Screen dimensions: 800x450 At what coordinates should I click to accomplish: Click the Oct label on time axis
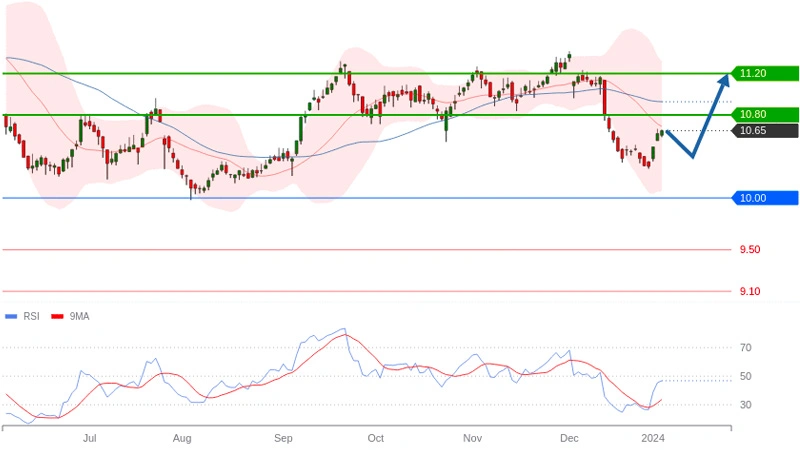(375, 438)
